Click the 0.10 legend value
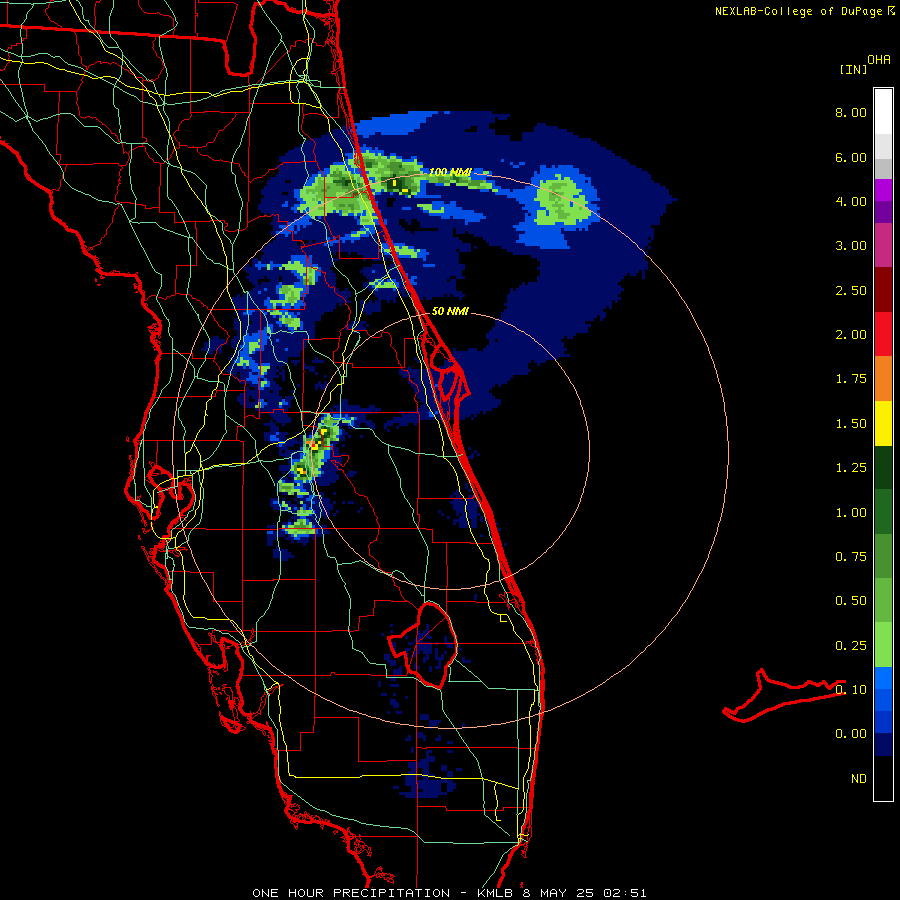 [x=851, y=690]
